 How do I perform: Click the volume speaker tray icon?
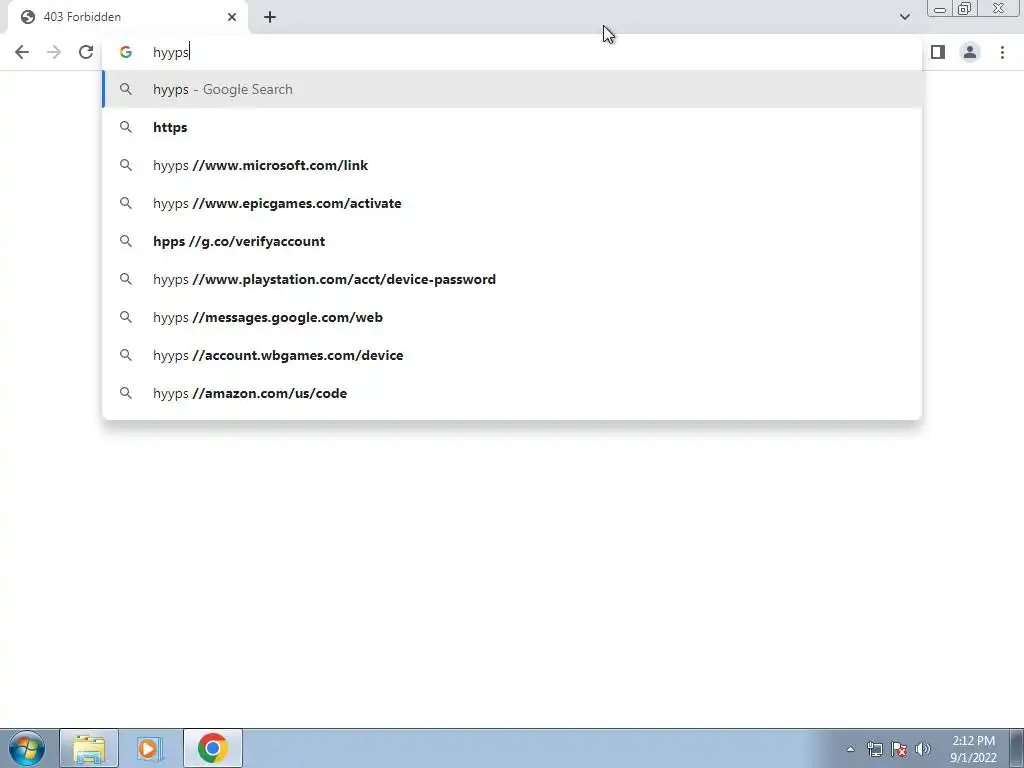[x=923, y=749]
